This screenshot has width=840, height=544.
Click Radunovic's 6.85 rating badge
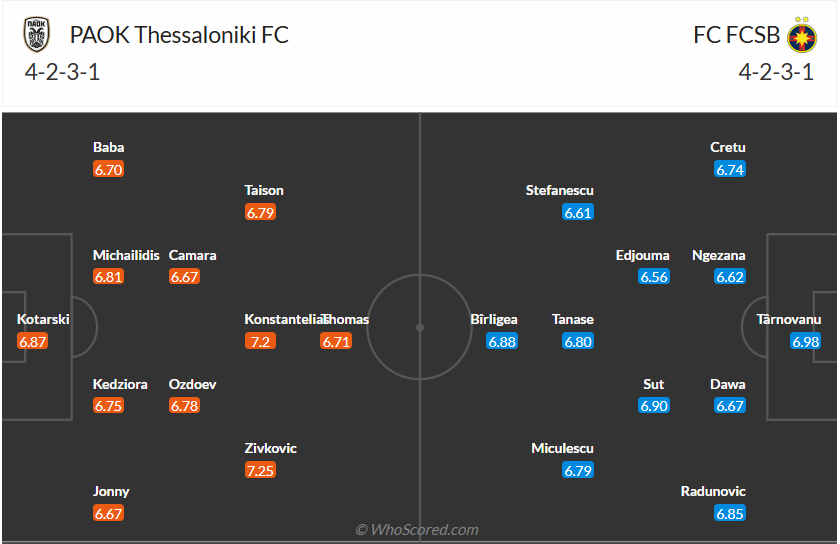(730, 513)
